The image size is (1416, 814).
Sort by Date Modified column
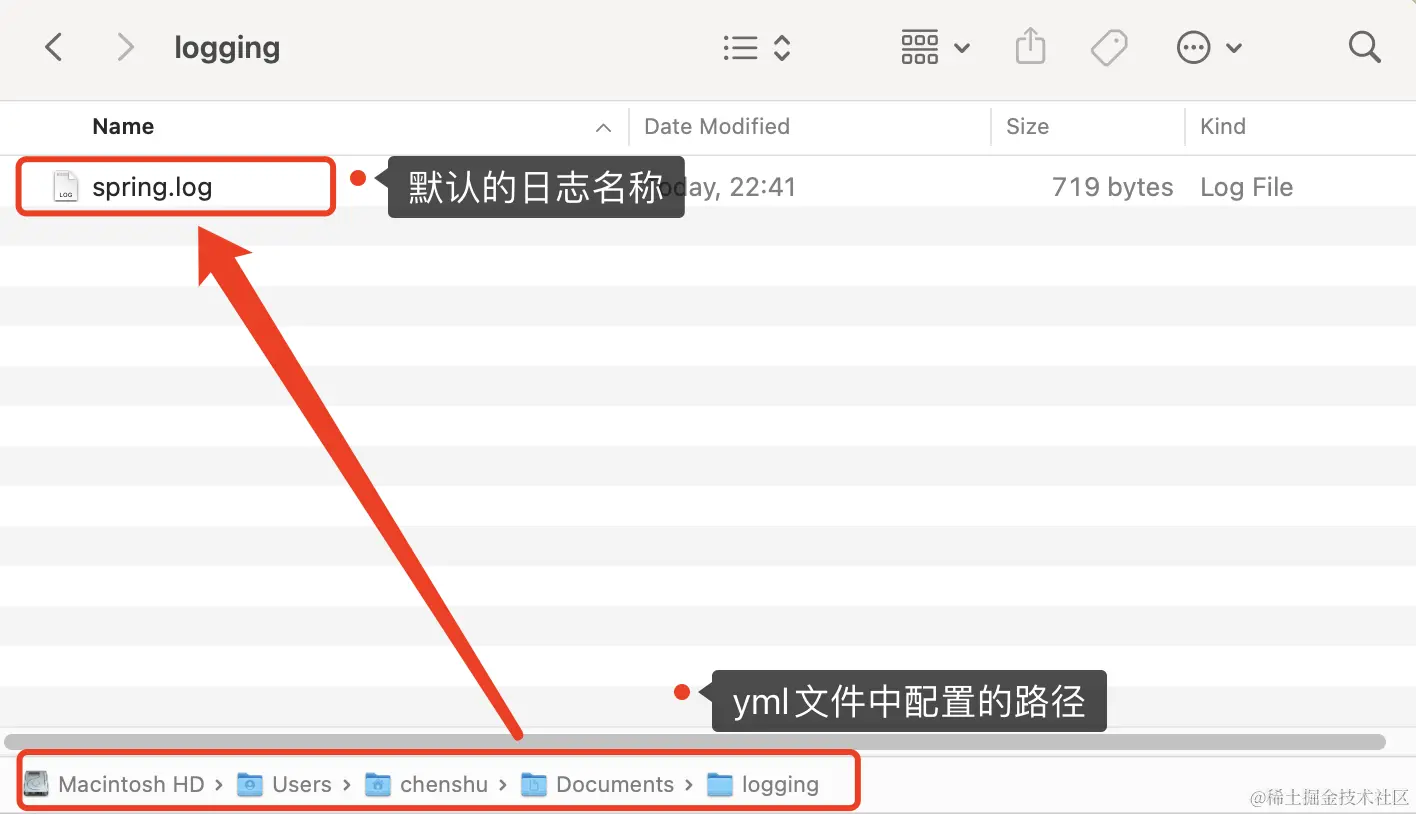717,126
